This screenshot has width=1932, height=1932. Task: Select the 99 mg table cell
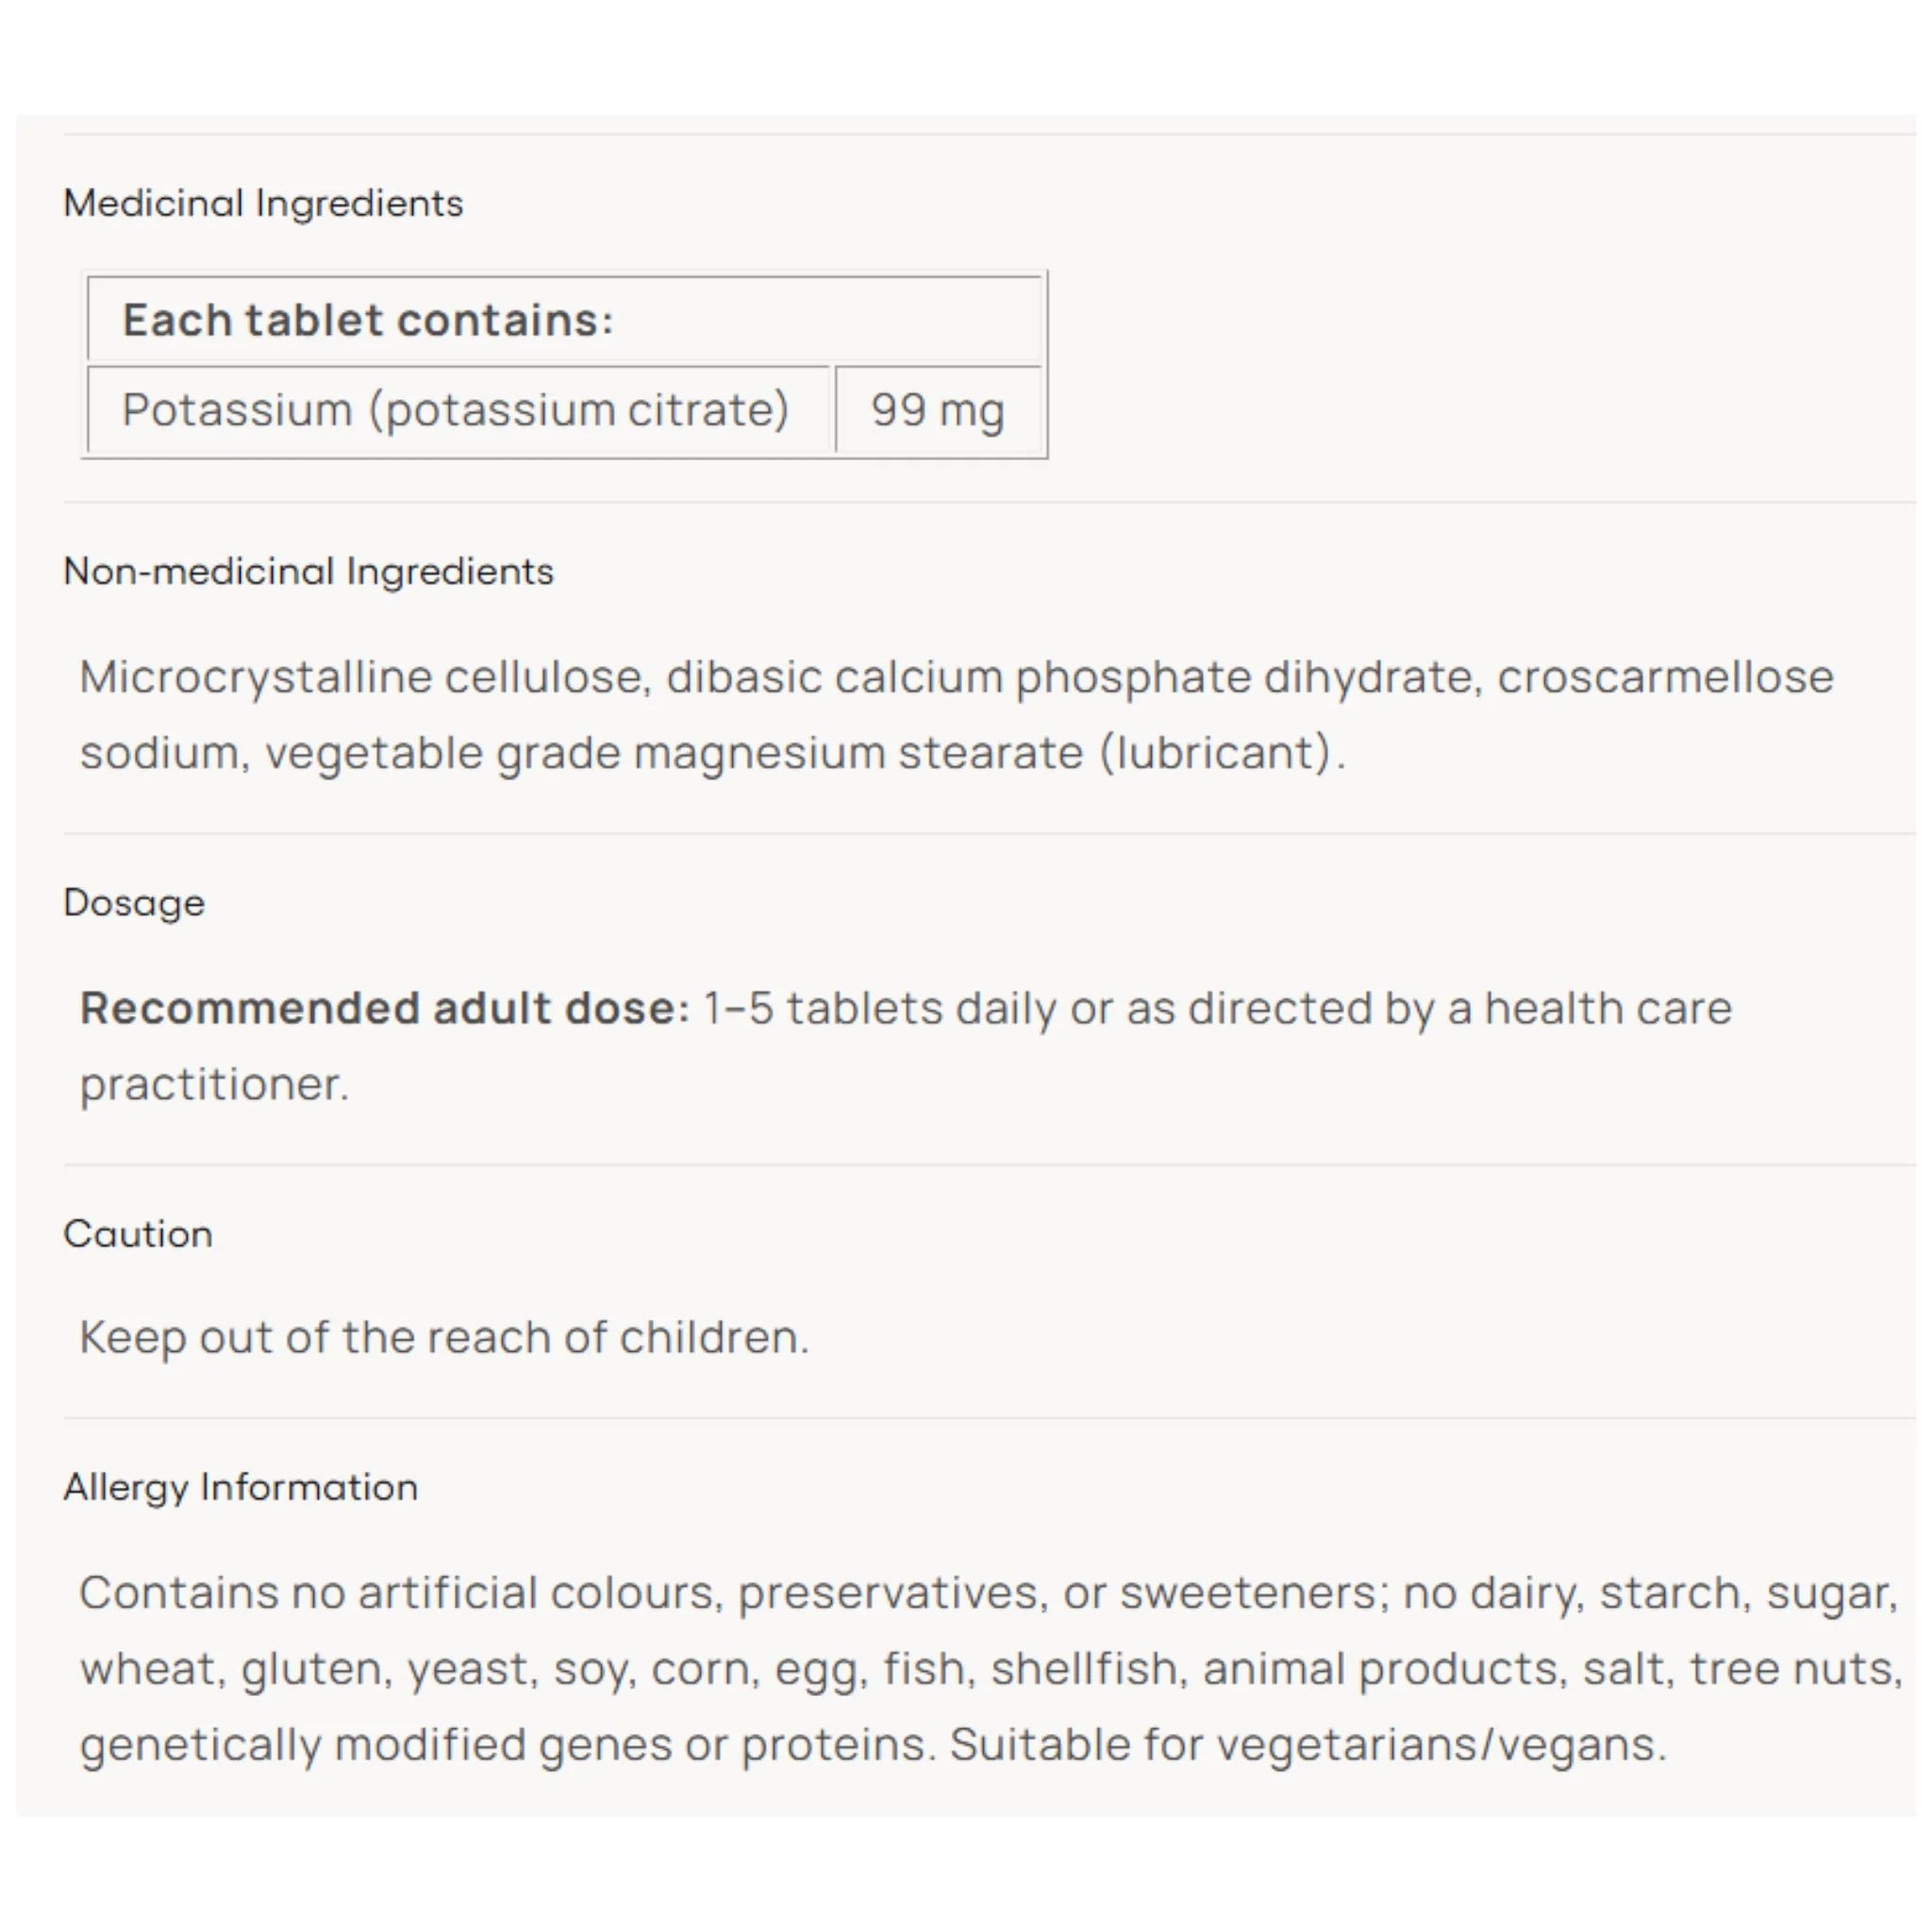click(x=938, y=409)
